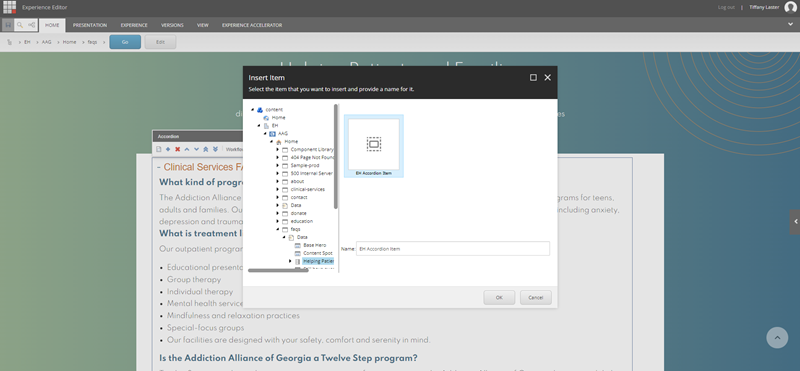Click the magnifier search icon in ribbon
800x371 pixels.
(x=20, y=25)
